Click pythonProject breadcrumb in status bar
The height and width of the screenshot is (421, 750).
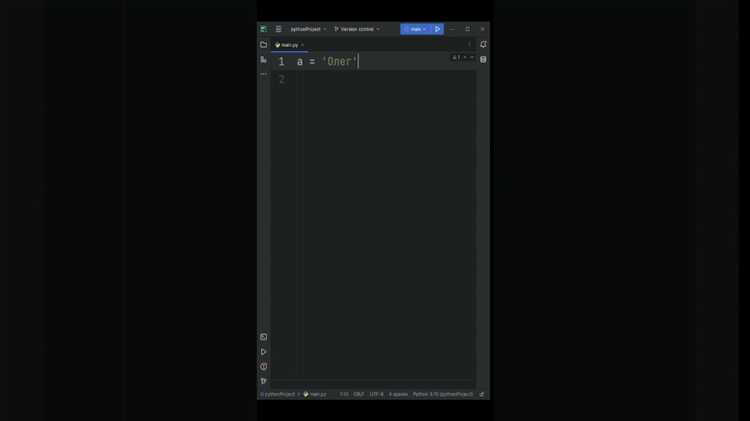pyautogui.click(x=278, y=395)
